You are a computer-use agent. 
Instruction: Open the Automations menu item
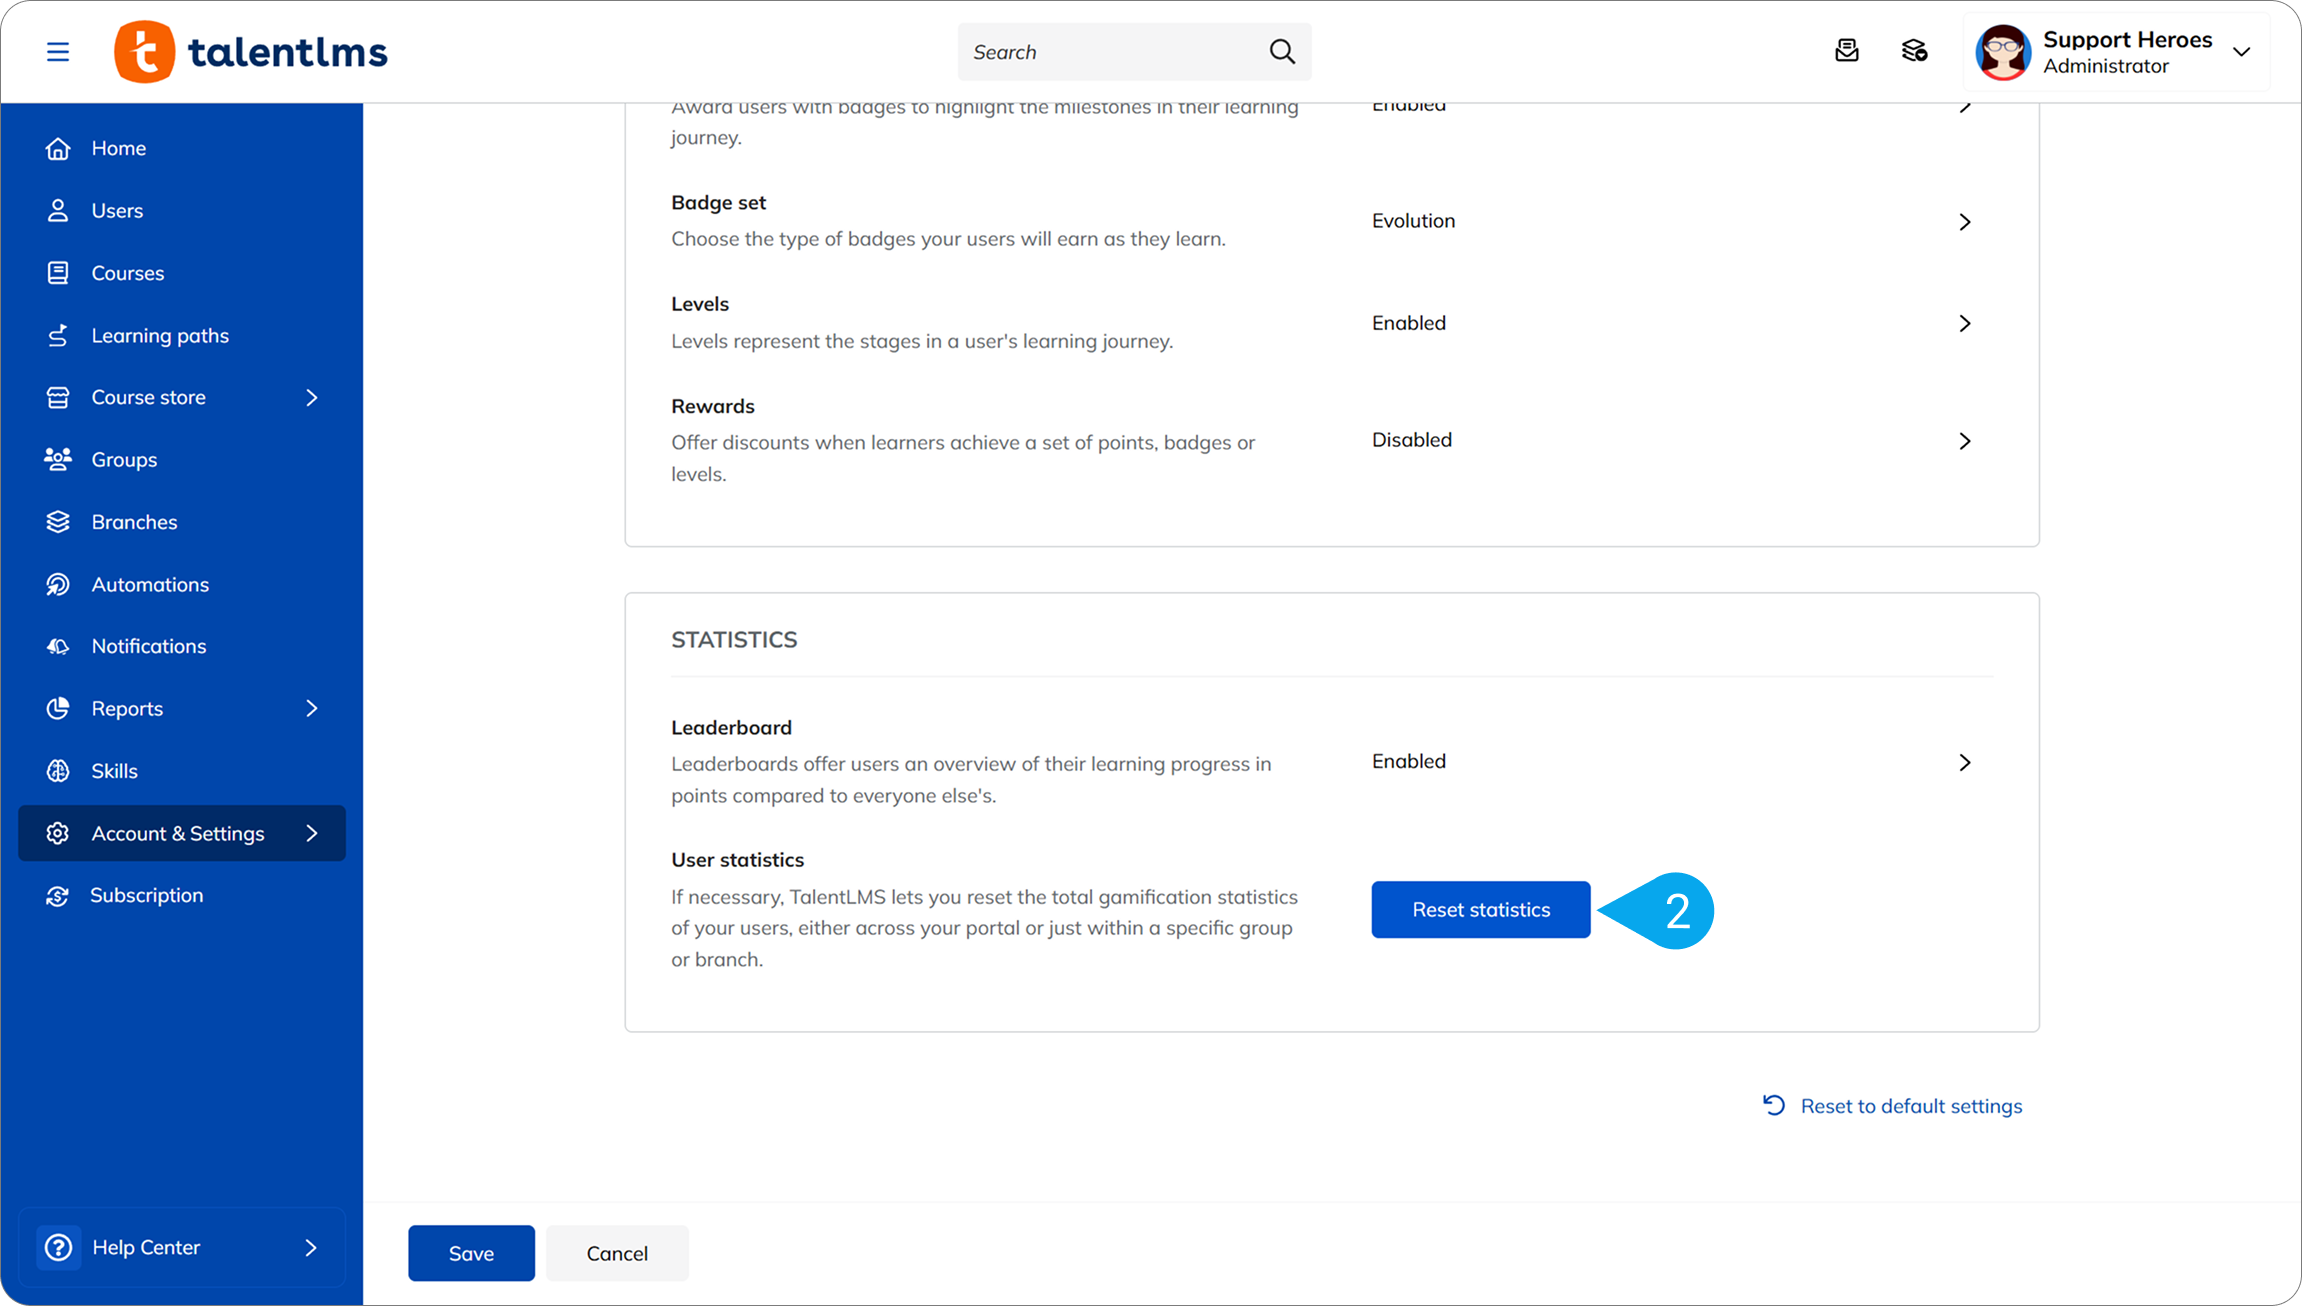pos(150,584)
